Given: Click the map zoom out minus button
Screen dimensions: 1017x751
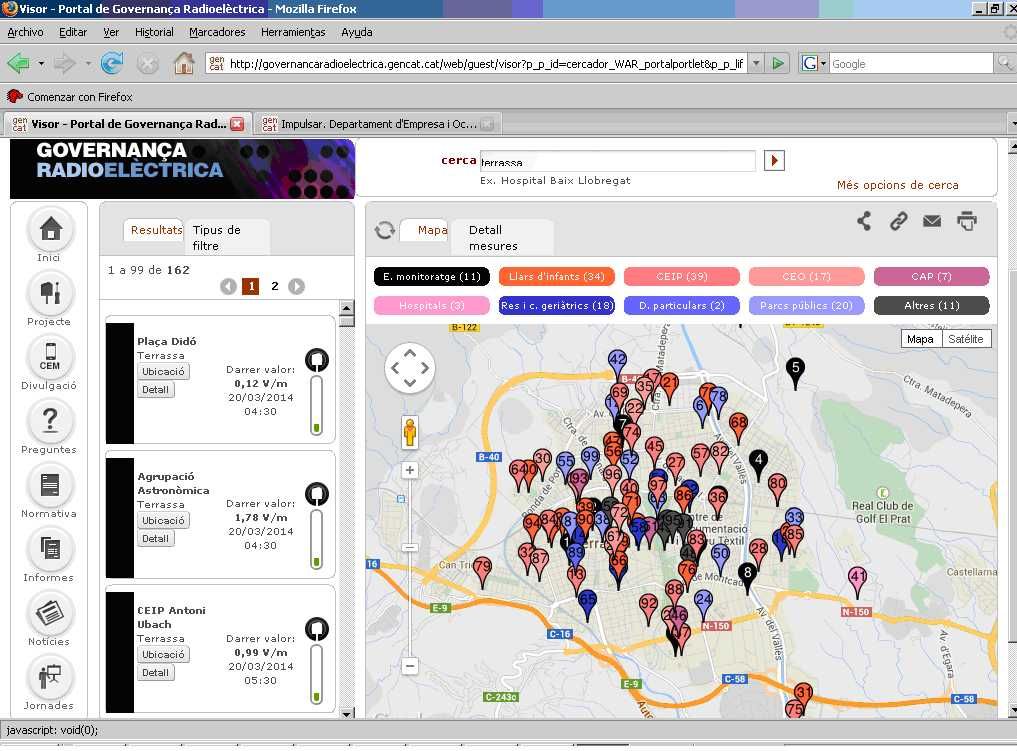Looking at the screenshot, I should click(410, 666).
